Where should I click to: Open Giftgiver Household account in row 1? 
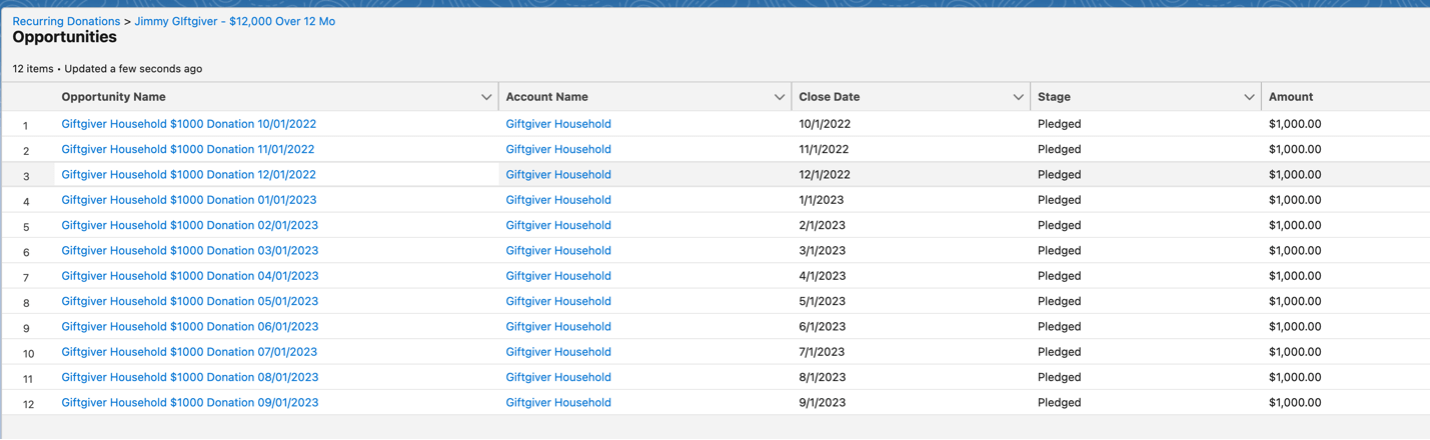(x=558, y=124)
